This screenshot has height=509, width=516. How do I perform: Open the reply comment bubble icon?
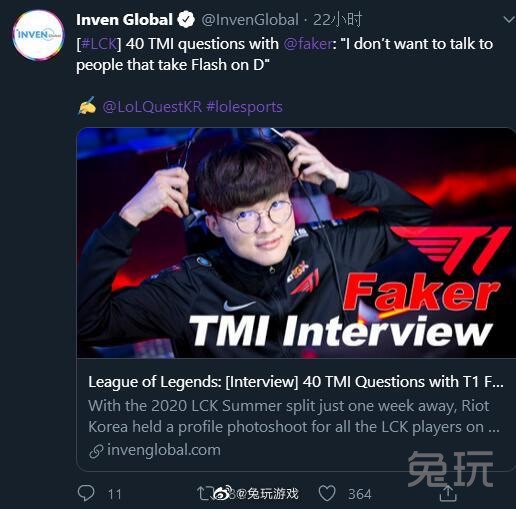click(x=86, y=493)
